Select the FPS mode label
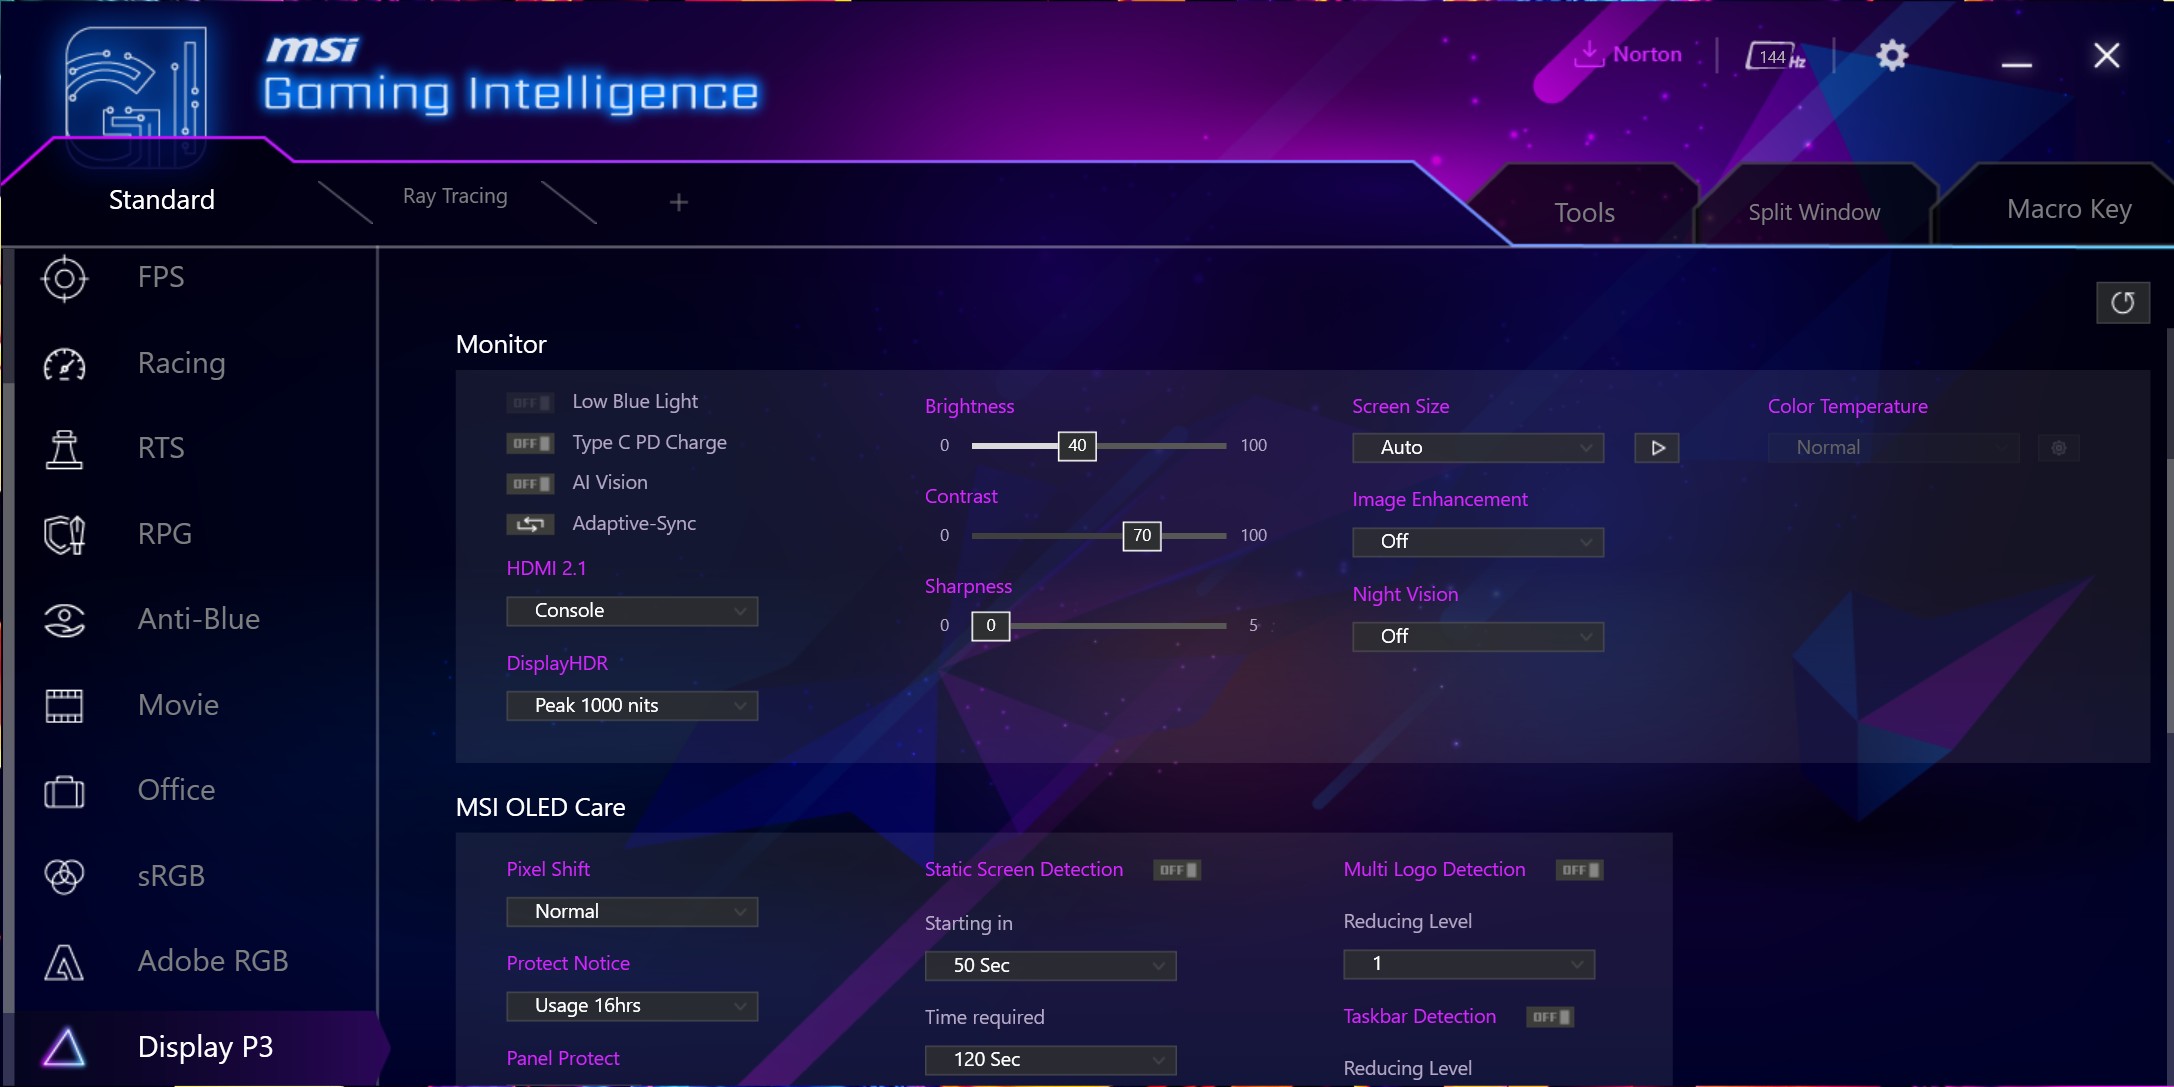 [161, 277]
